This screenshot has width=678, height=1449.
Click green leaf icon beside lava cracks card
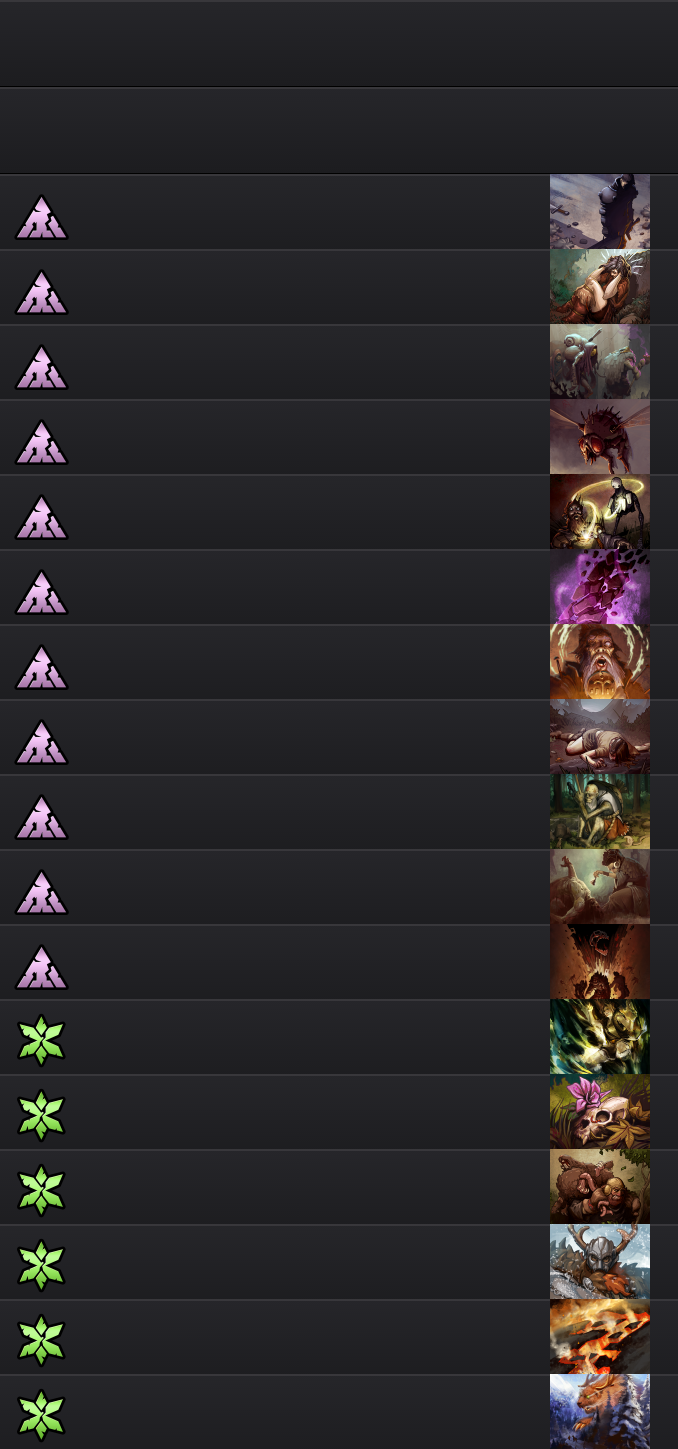(41, 1340)
